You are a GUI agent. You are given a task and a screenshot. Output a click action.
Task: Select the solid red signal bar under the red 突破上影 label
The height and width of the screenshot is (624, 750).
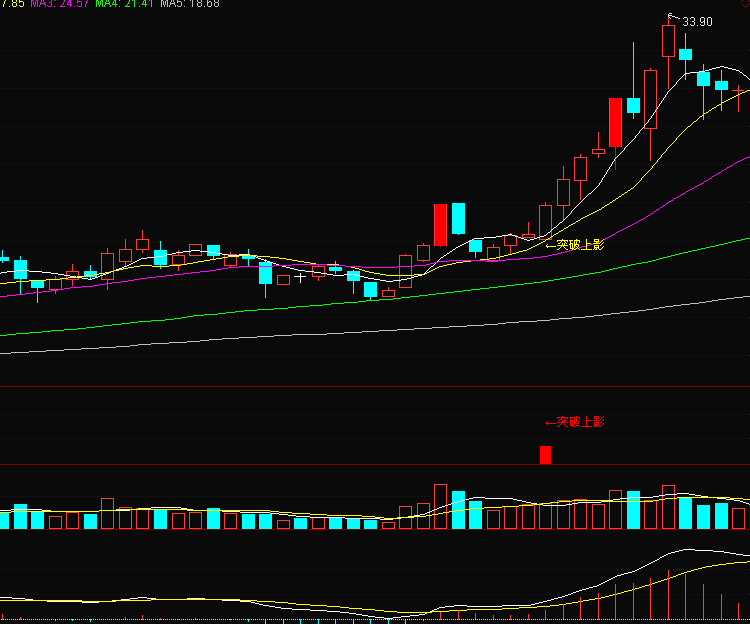tap(545, 455)
